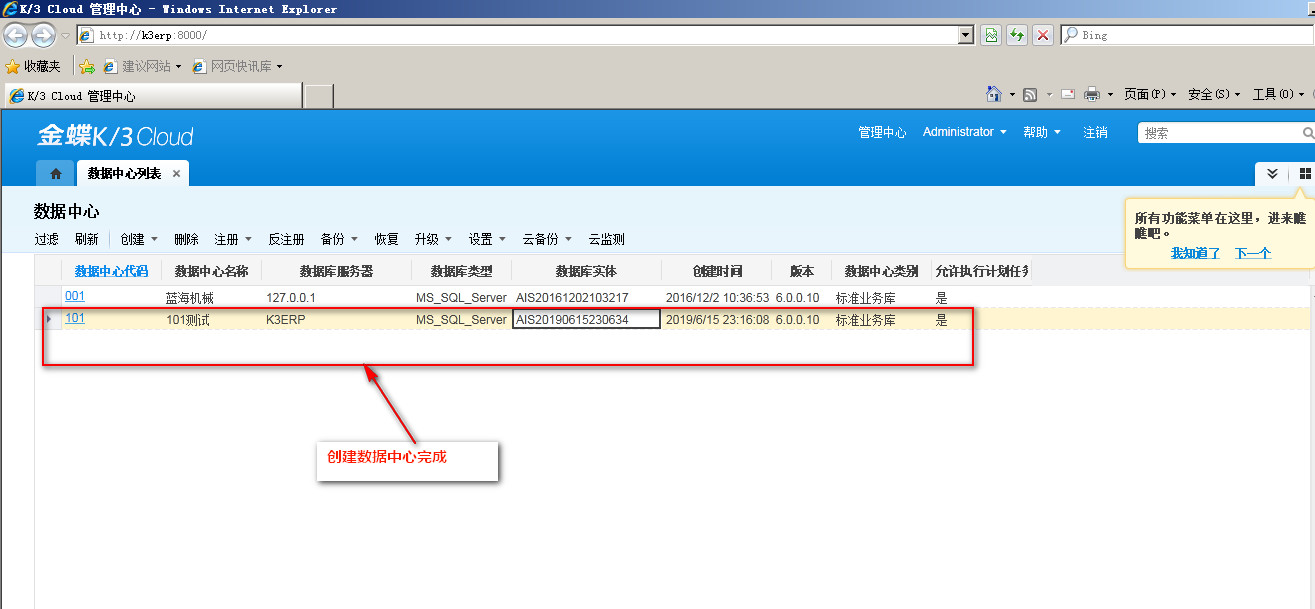
Task: Expand the print options dropdown arrow
Action: tap(1110, 95)
